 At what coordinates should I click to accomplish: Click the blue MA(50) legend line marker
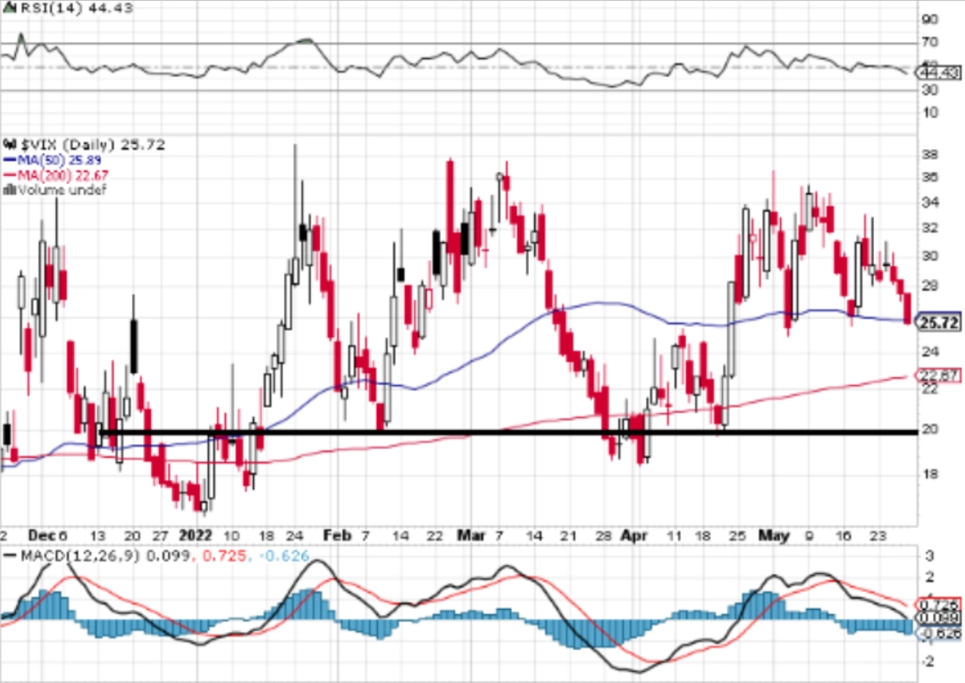point(9,160)
